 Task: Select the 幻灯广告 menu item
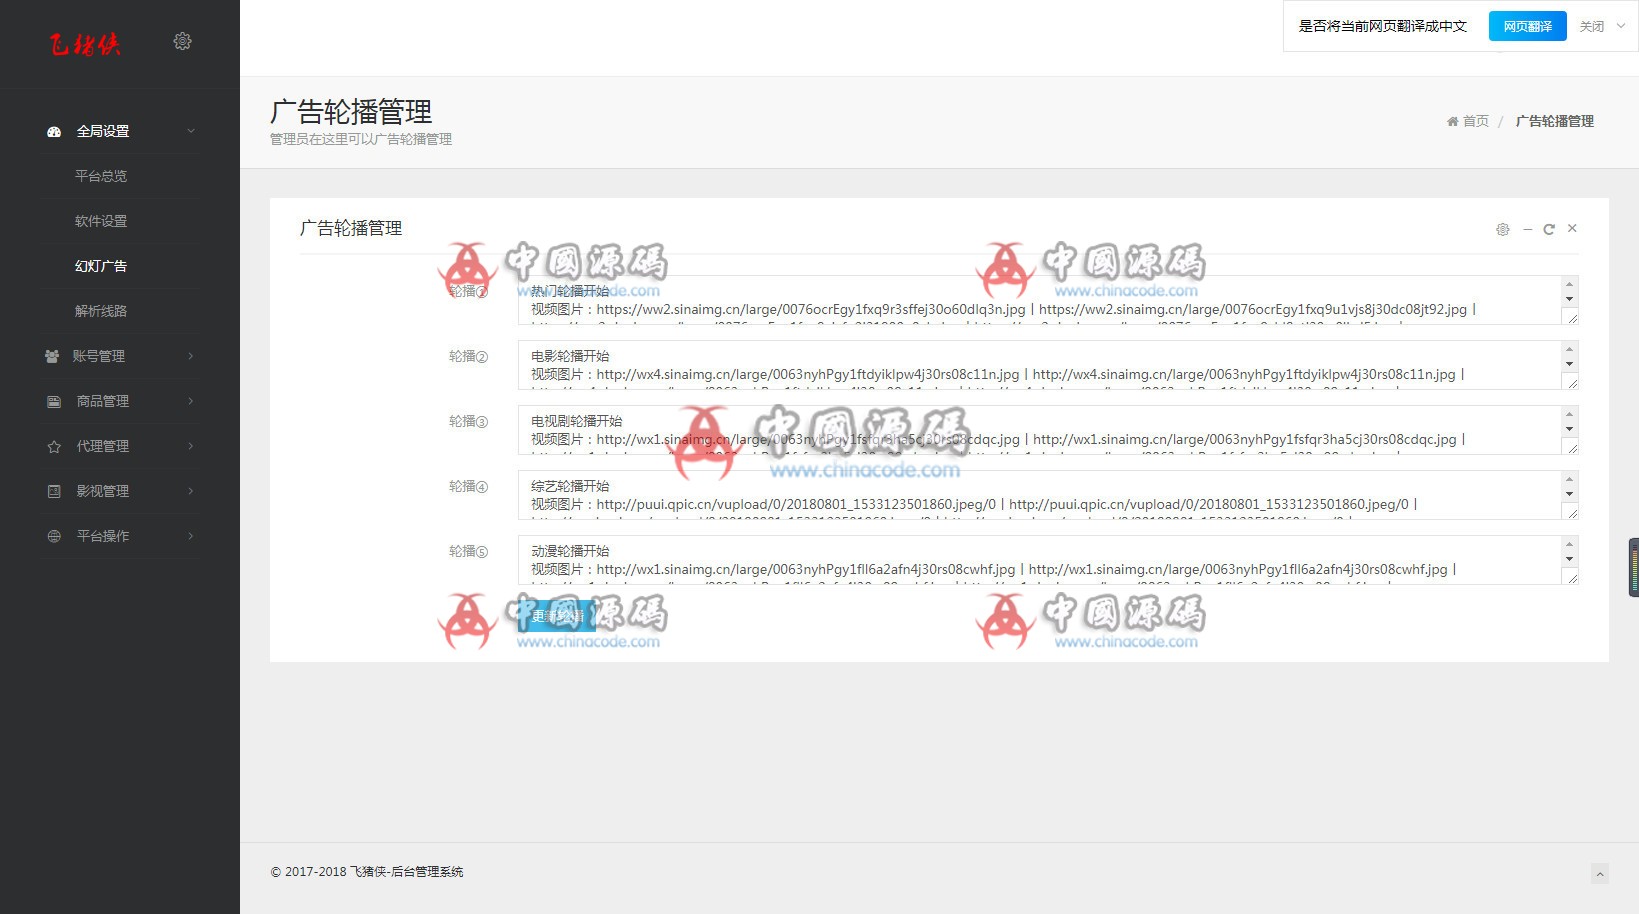coord(102,266)
